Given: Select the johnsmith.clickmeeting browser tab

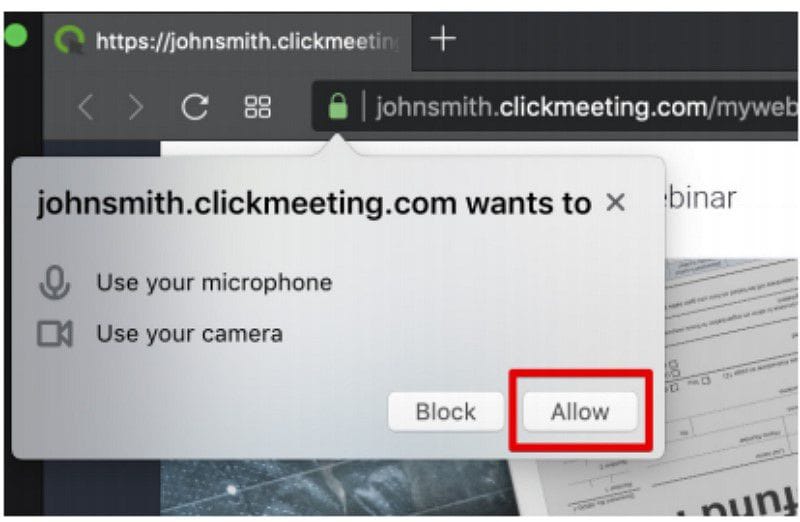Looking at the screenshot, I should pos(228,41).
